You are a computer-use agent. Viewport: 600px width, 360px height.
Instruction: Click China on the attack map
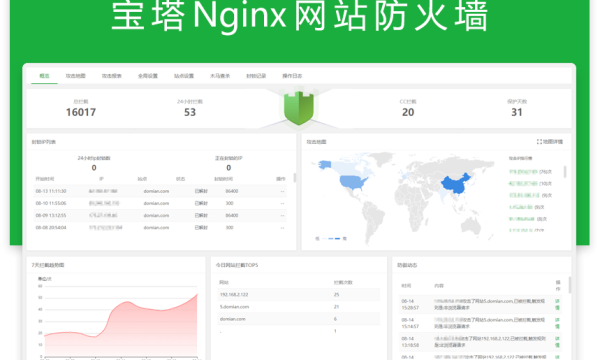coord(456,184)
